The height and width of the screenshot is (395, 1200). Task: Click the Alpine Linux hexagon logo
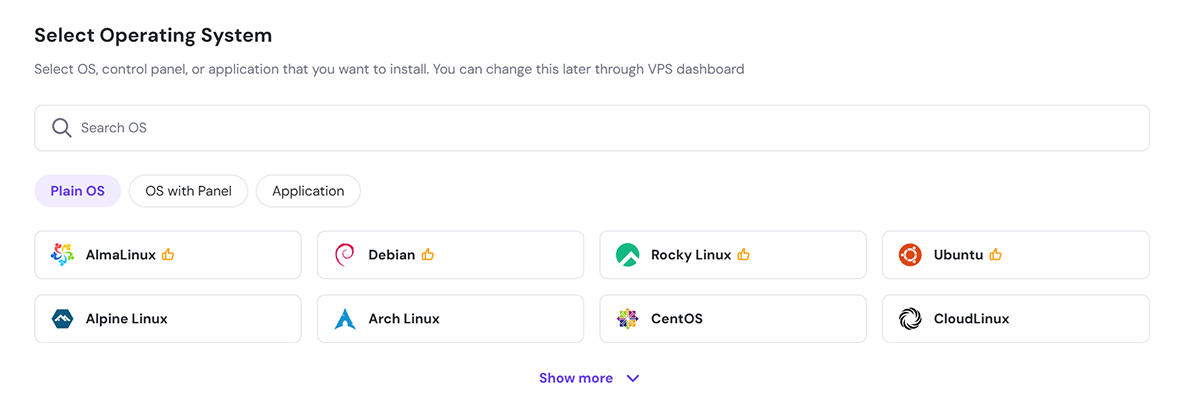pos(62,319)
